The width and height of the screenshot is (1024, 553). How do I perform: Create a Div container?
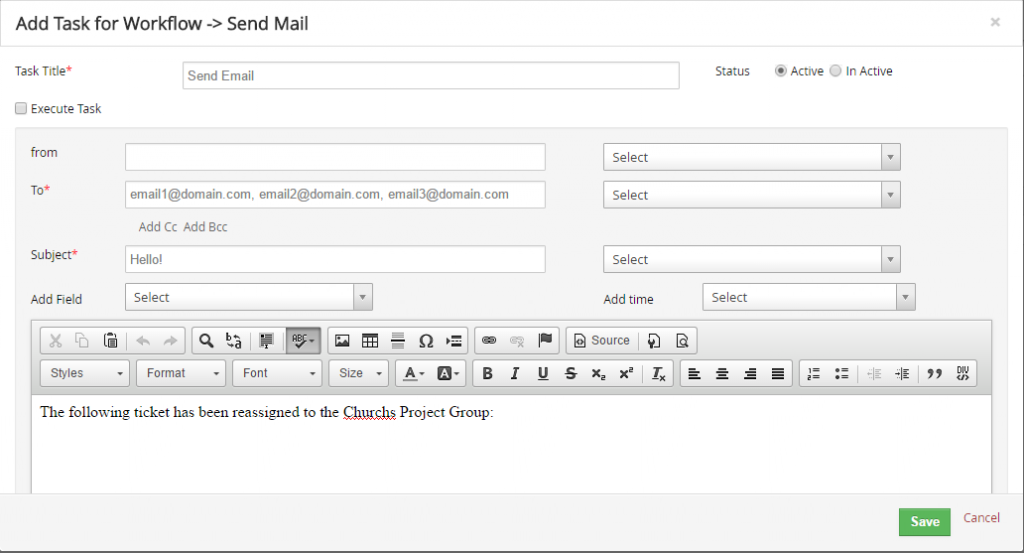(963, 373)
